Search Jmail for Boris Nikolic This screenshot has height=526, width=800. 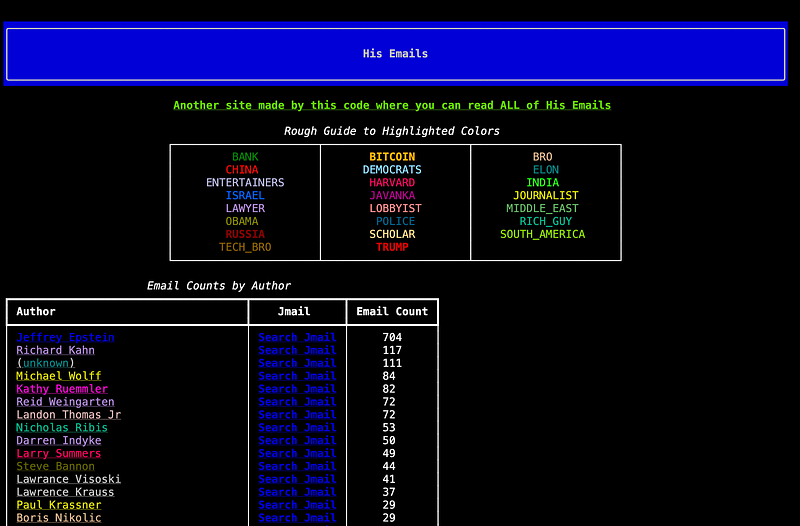(x=297, y=517)
